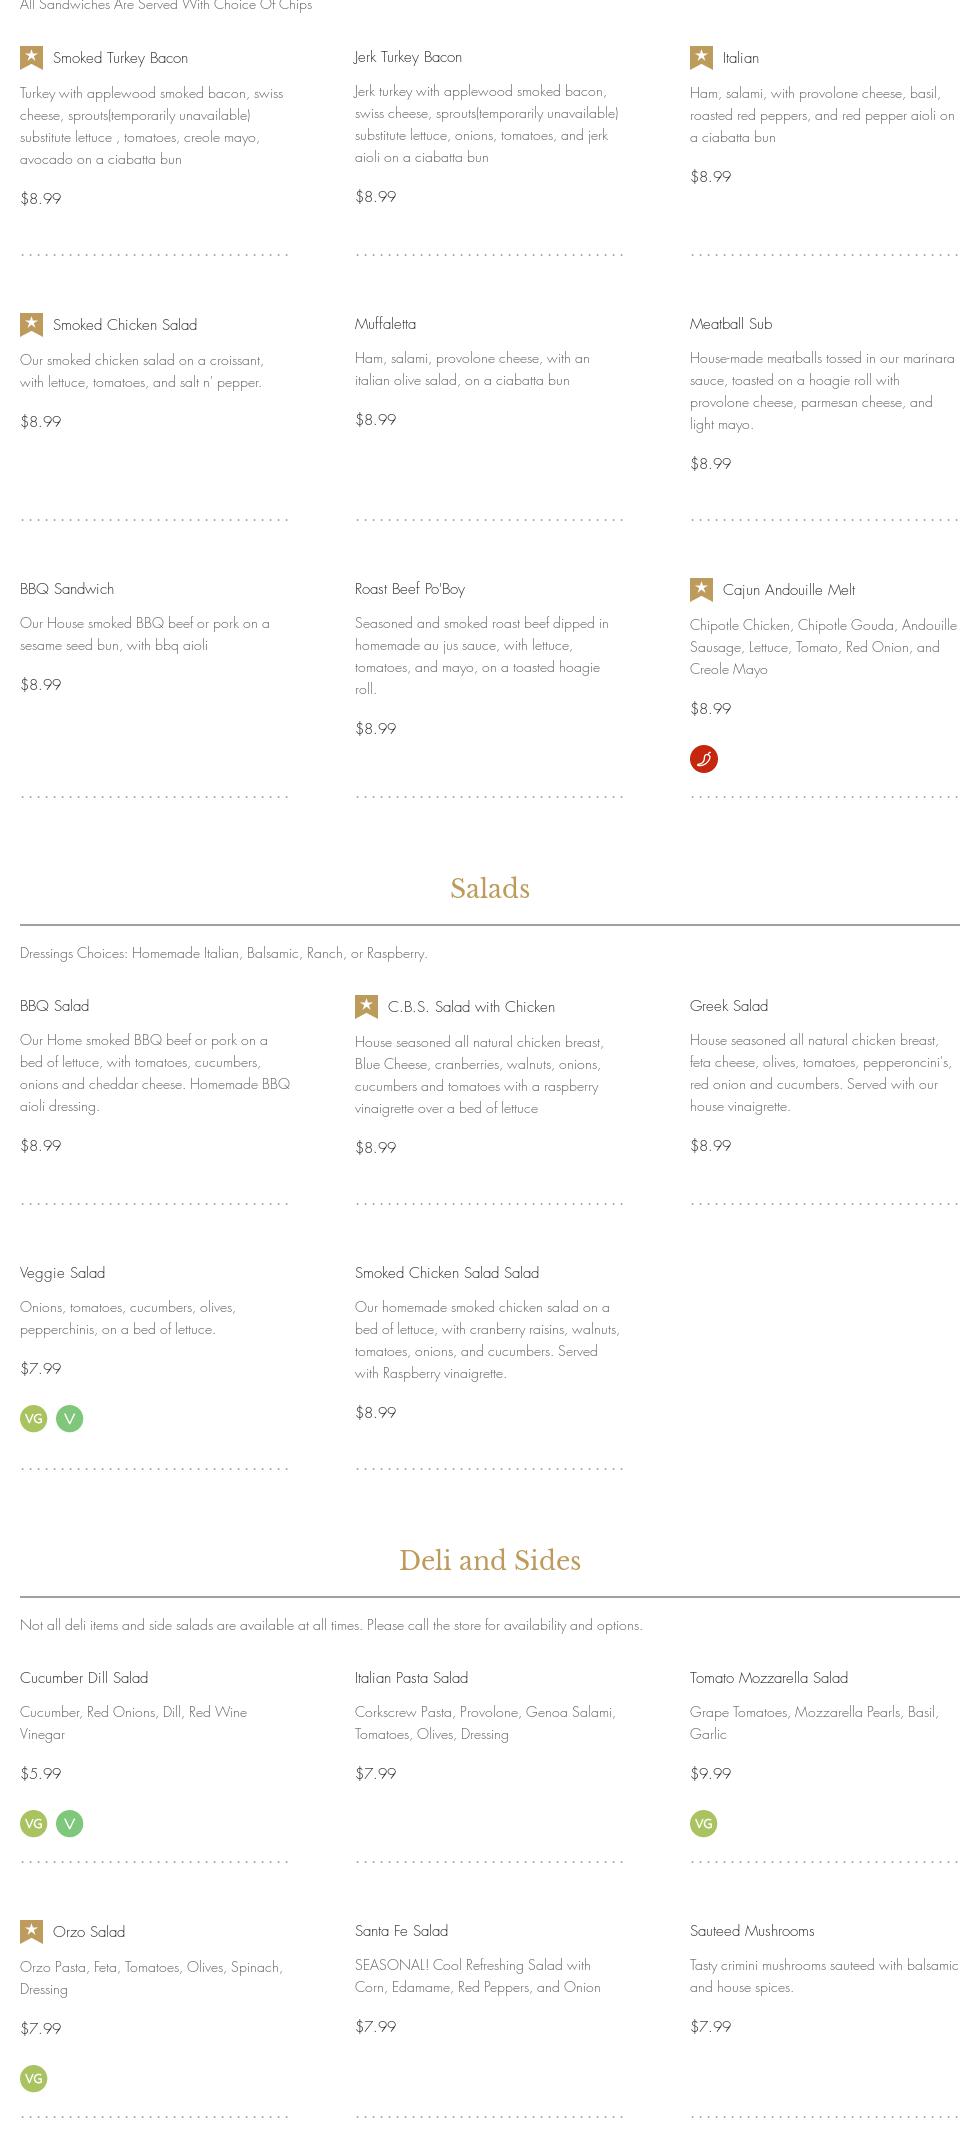This screenshot has height=2136, width=965.
Task: Click the VG badge under Tomato Mozzarella Salad
Action: tap(704, 1824)
